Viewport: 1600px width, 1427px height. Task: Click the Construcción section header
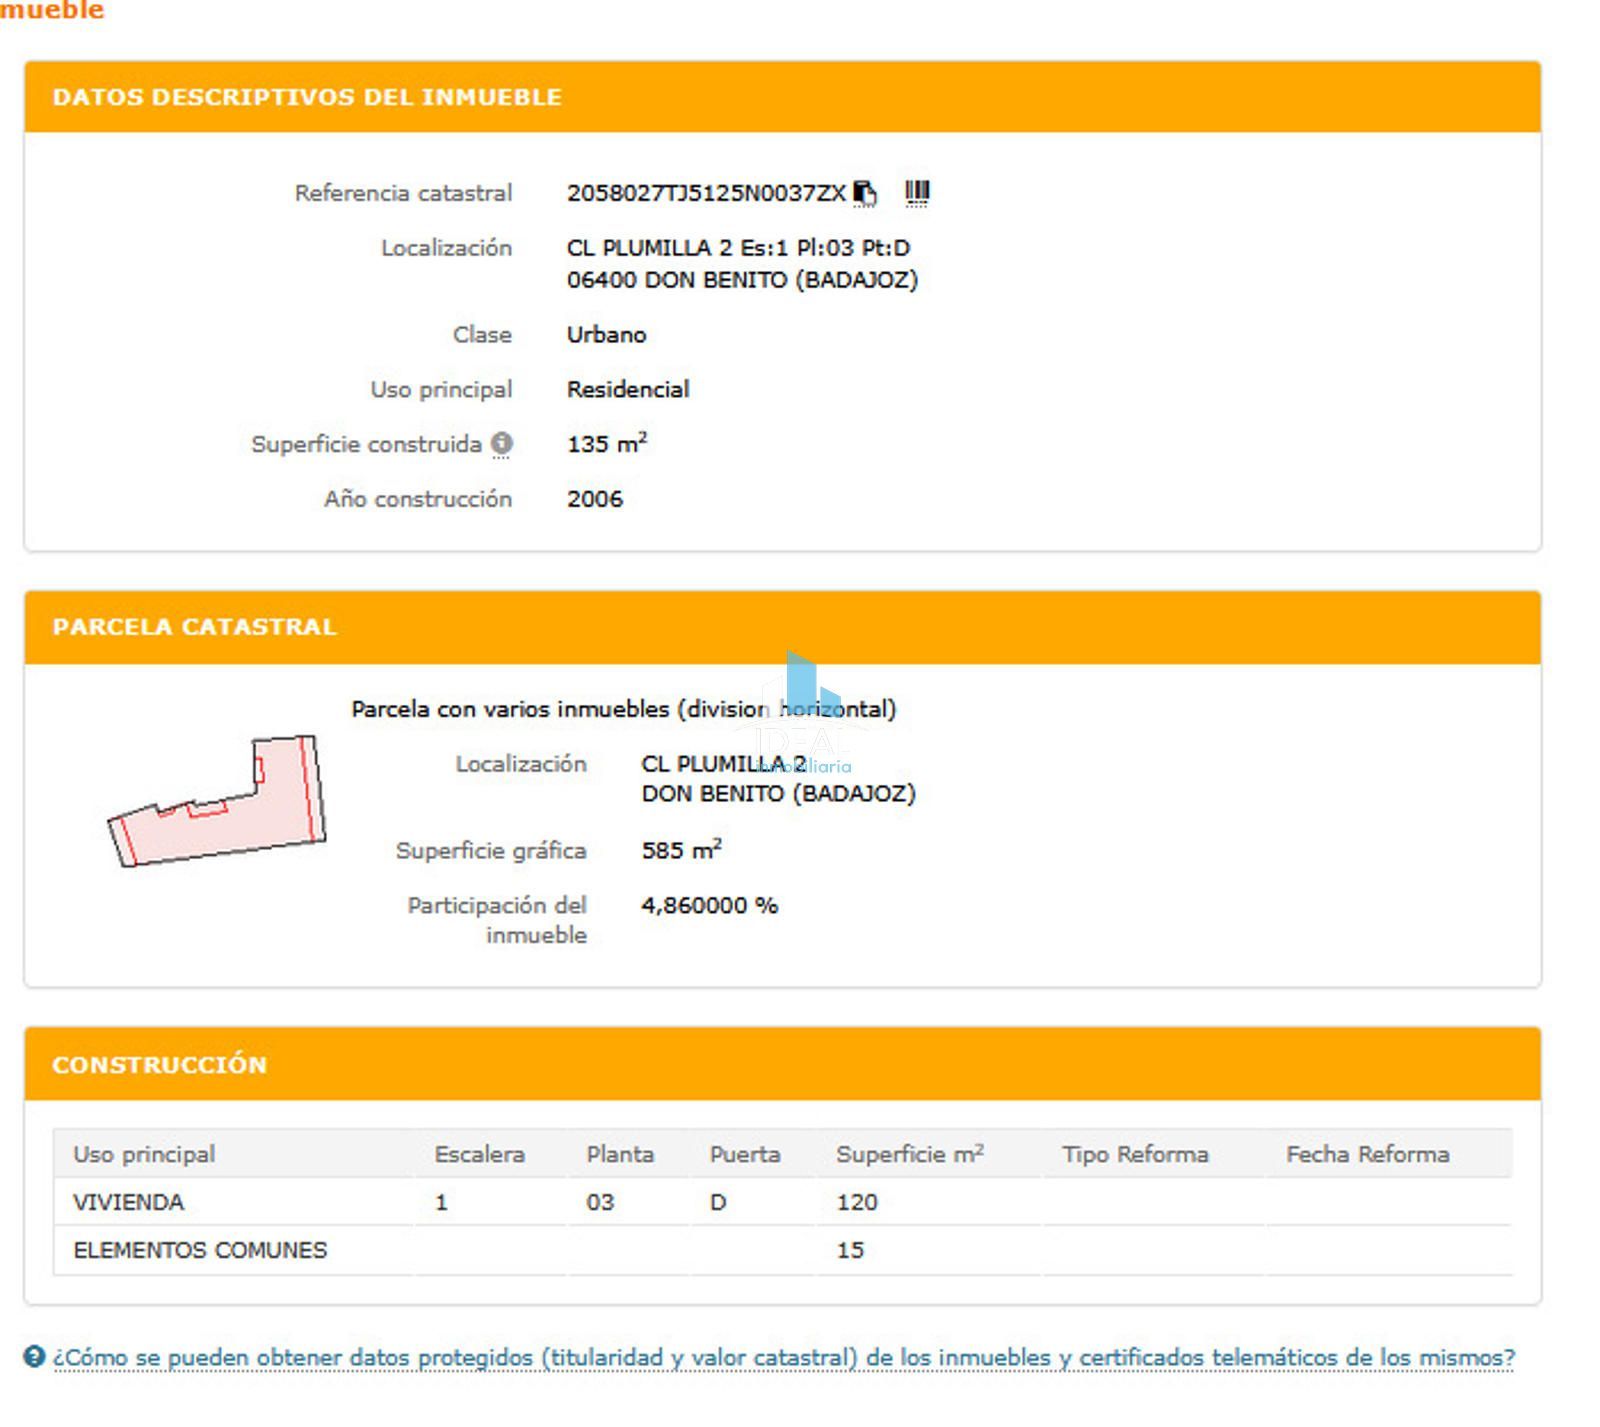[159, 1065]
